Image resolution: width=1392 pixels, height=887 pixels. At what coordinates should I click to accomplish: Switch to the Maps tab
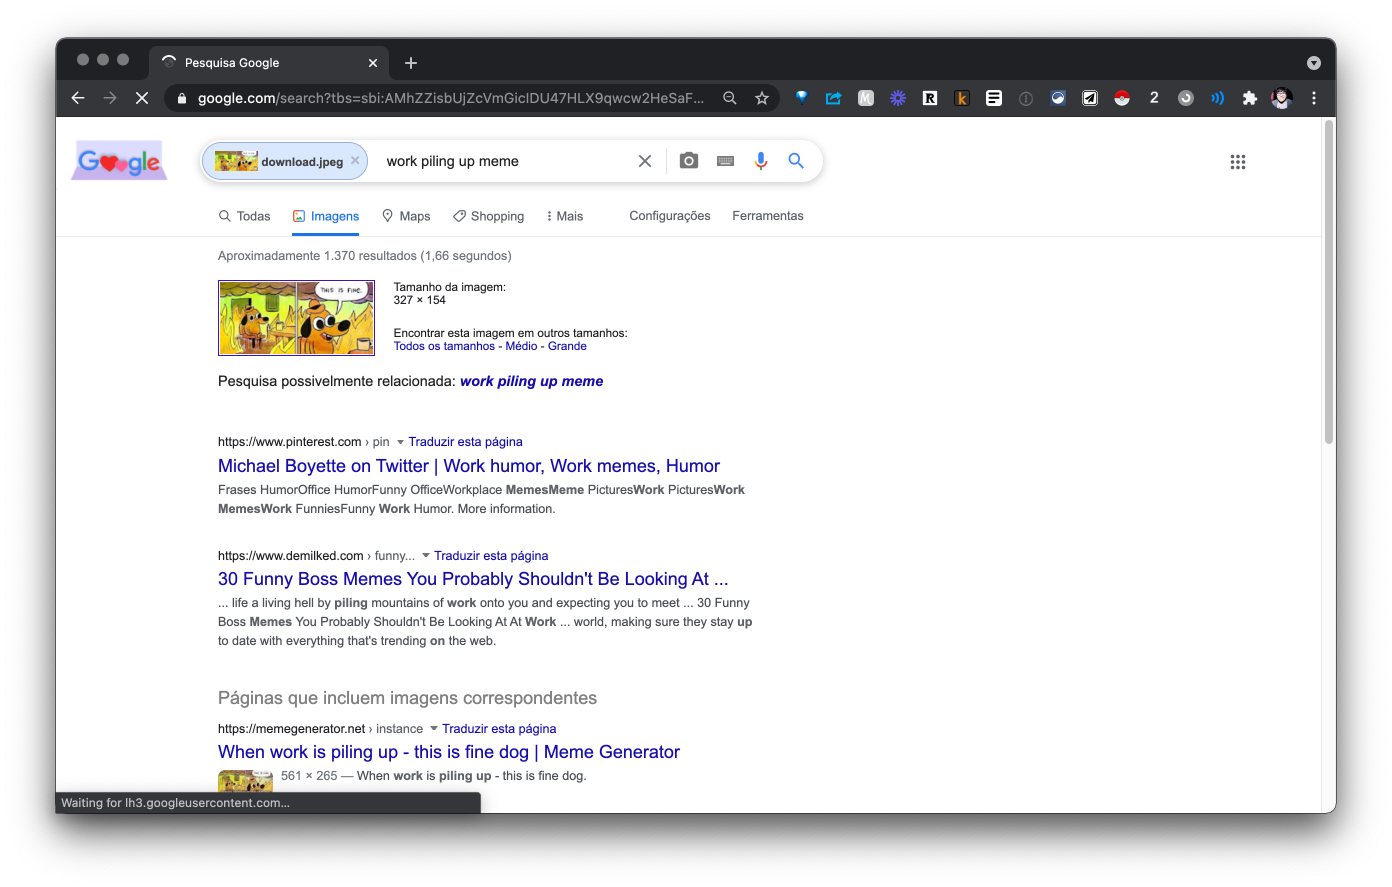click(x=406, y=216)
